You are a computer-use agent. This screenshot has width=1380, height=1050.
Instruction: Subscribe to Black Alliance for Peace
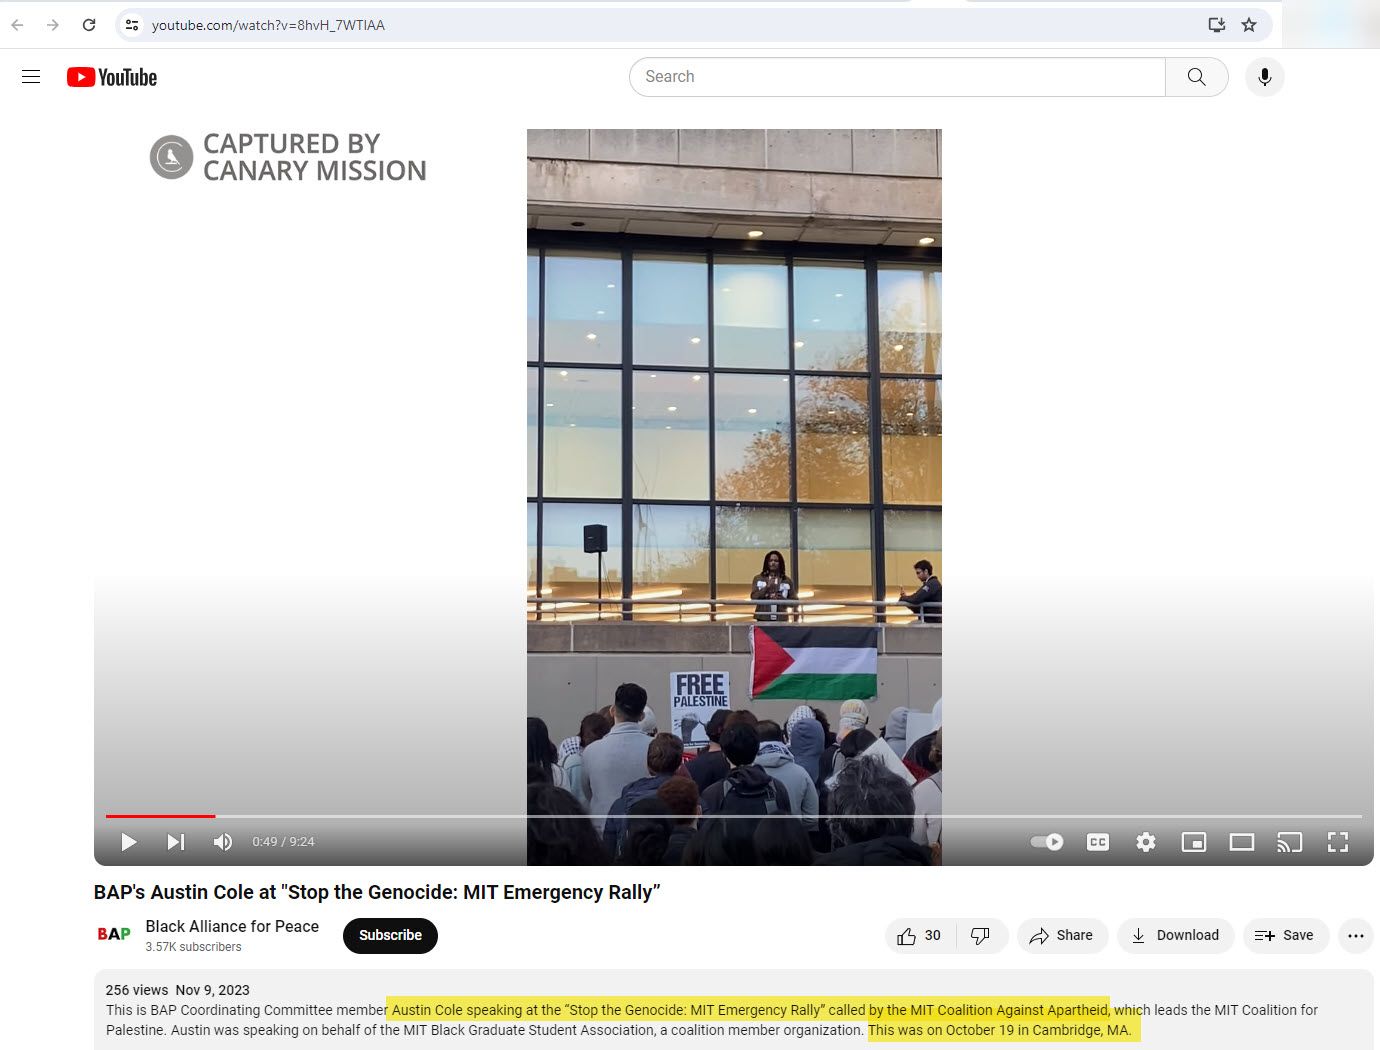pos(390,935)
